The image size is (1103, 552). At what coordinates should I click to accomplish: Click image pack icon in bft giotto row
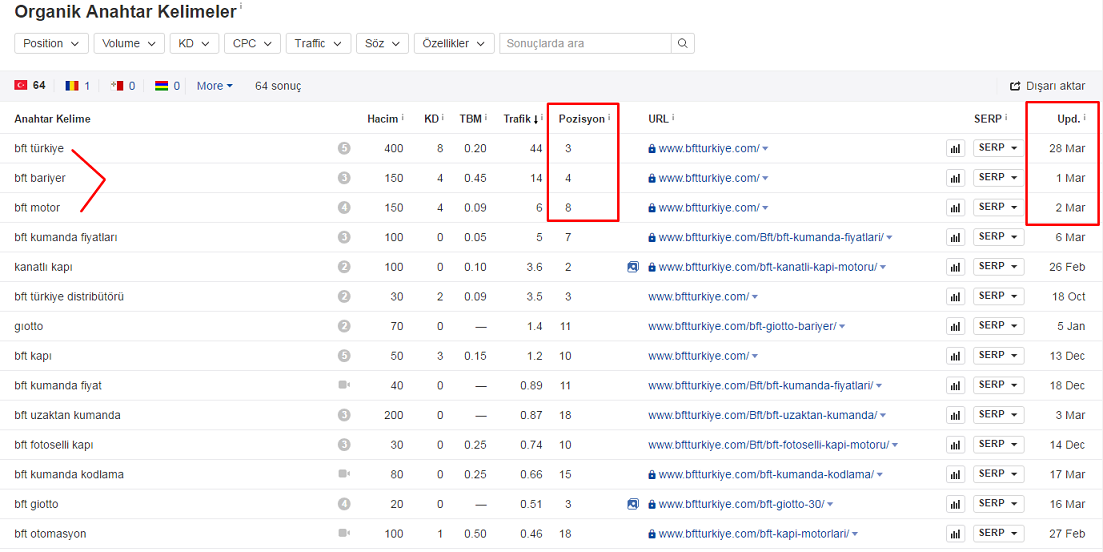click(x=633, y=504)
